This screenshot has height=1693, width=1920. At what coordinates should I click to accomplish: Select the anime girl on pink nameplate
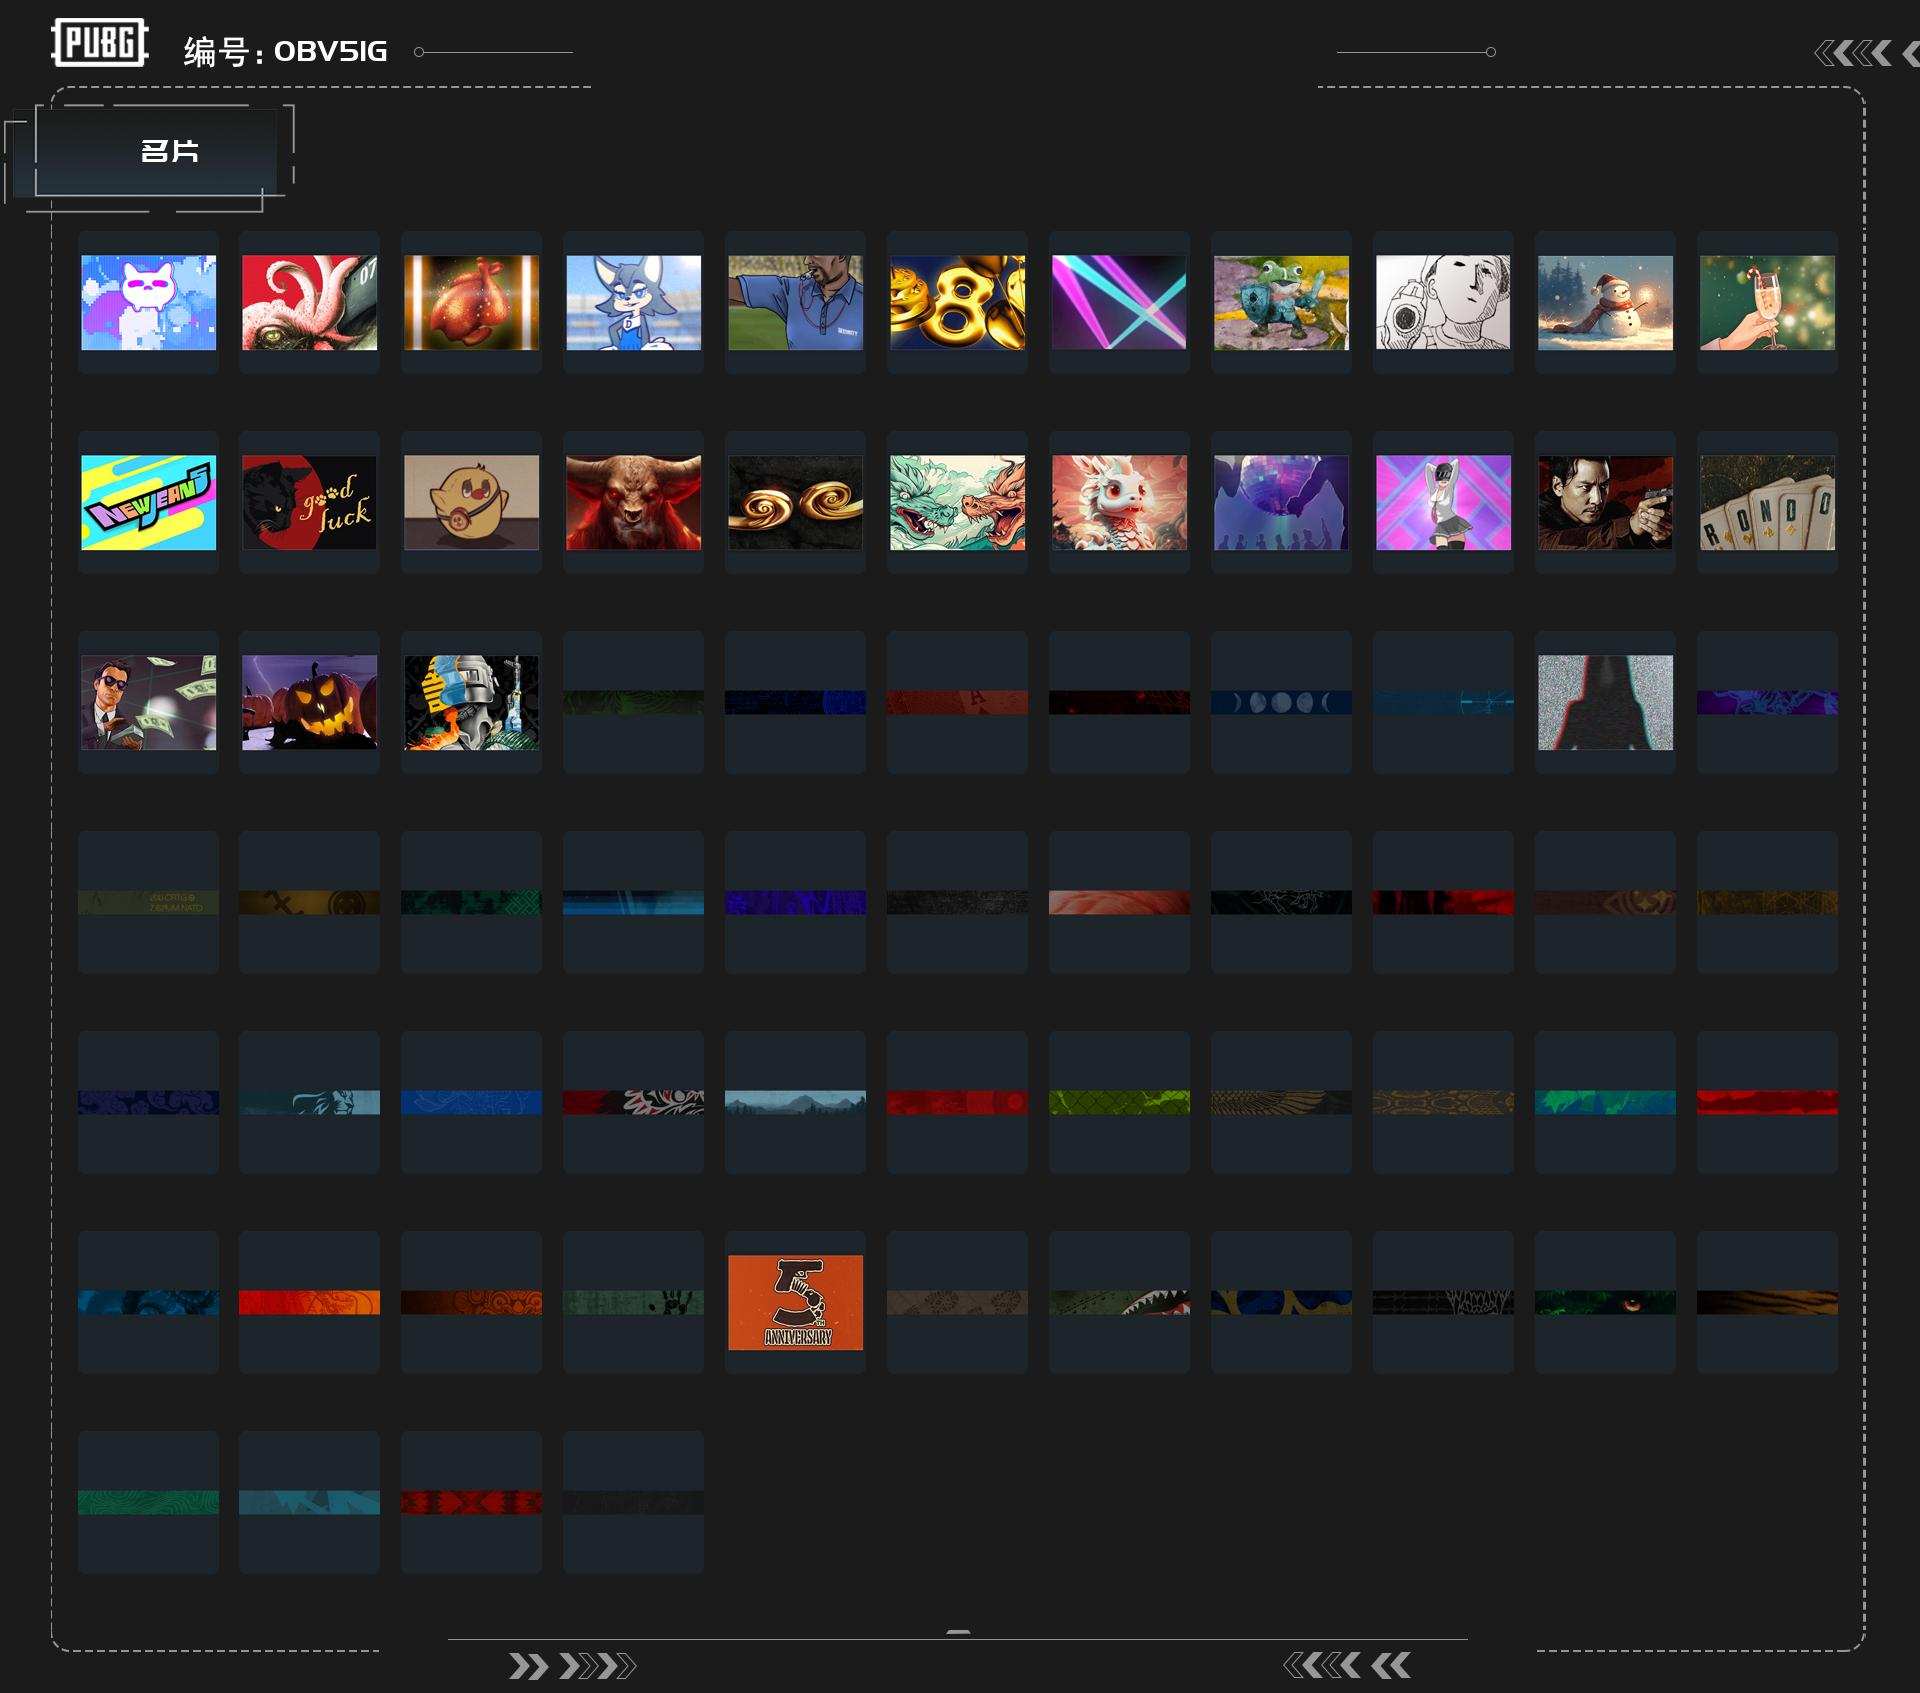(1444, 503)
